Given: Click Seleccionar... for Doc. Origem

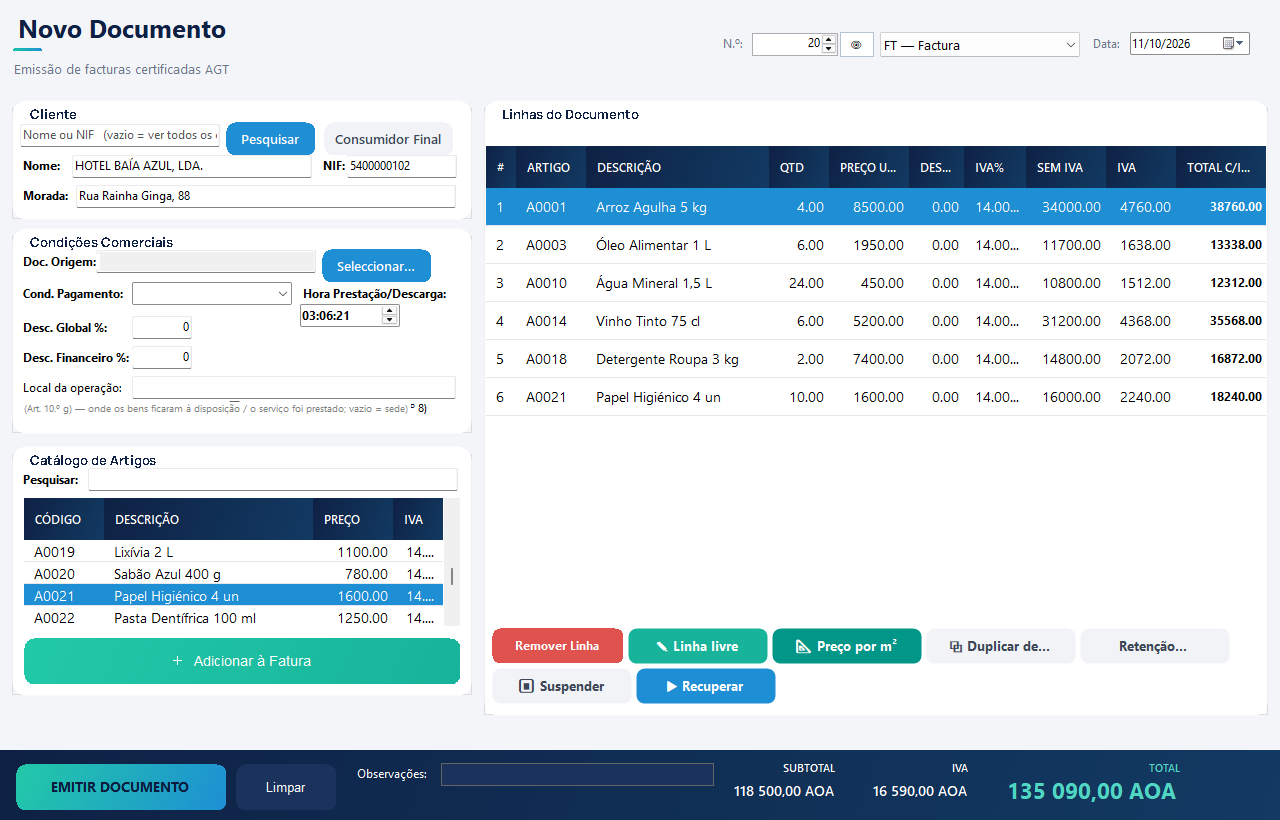Looking at the screenshot, I should [376, 266].
